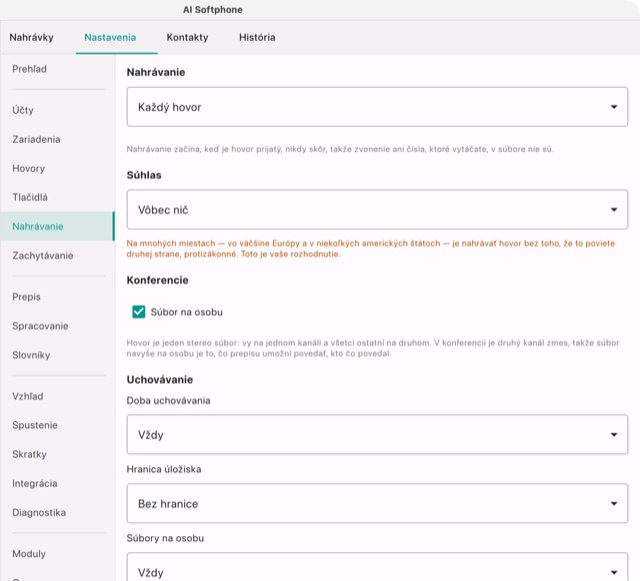This screenshot has height=581, width=640.
Task: Open the Súbory na osobu retention dropdown
Action: [377, 567]
